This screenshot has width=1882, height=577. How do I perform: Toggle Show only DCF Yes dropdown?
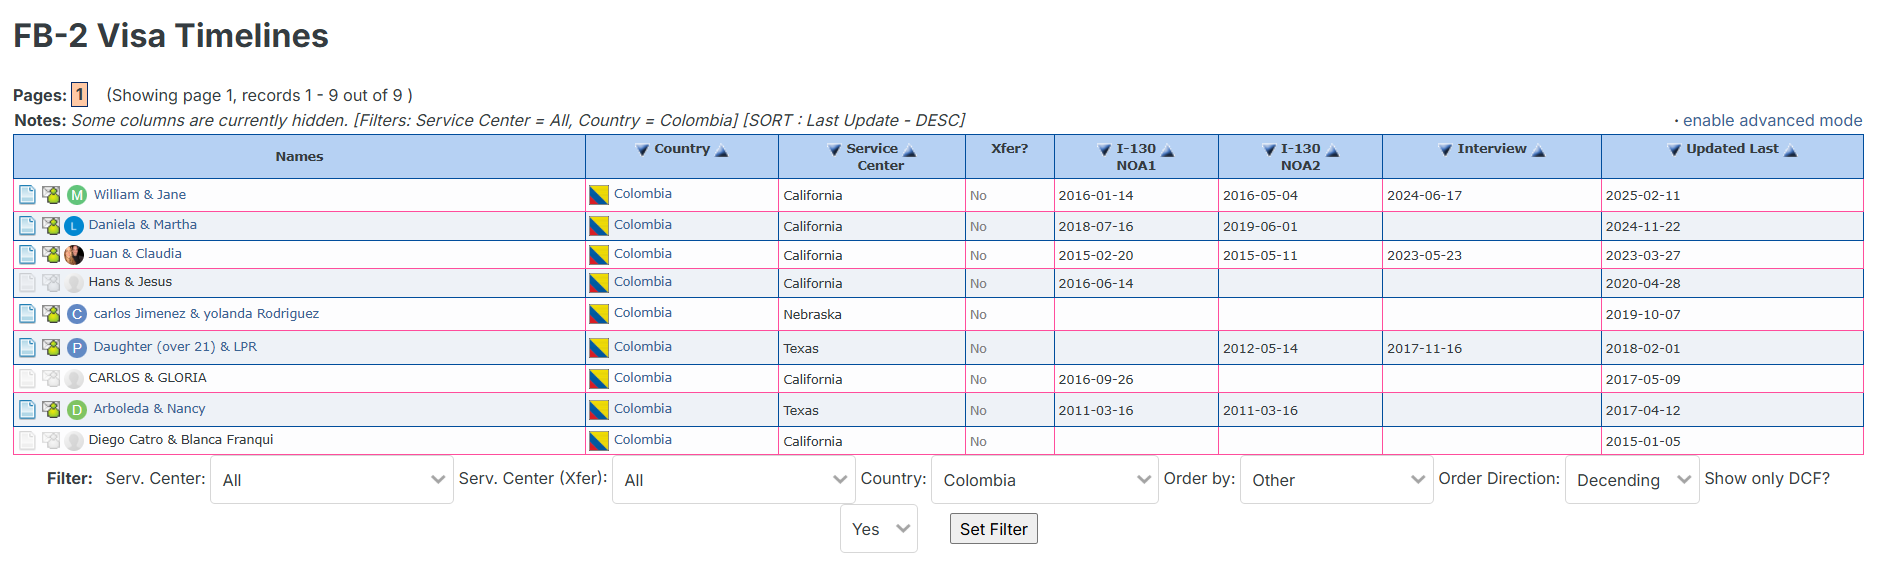click(878, 529)
